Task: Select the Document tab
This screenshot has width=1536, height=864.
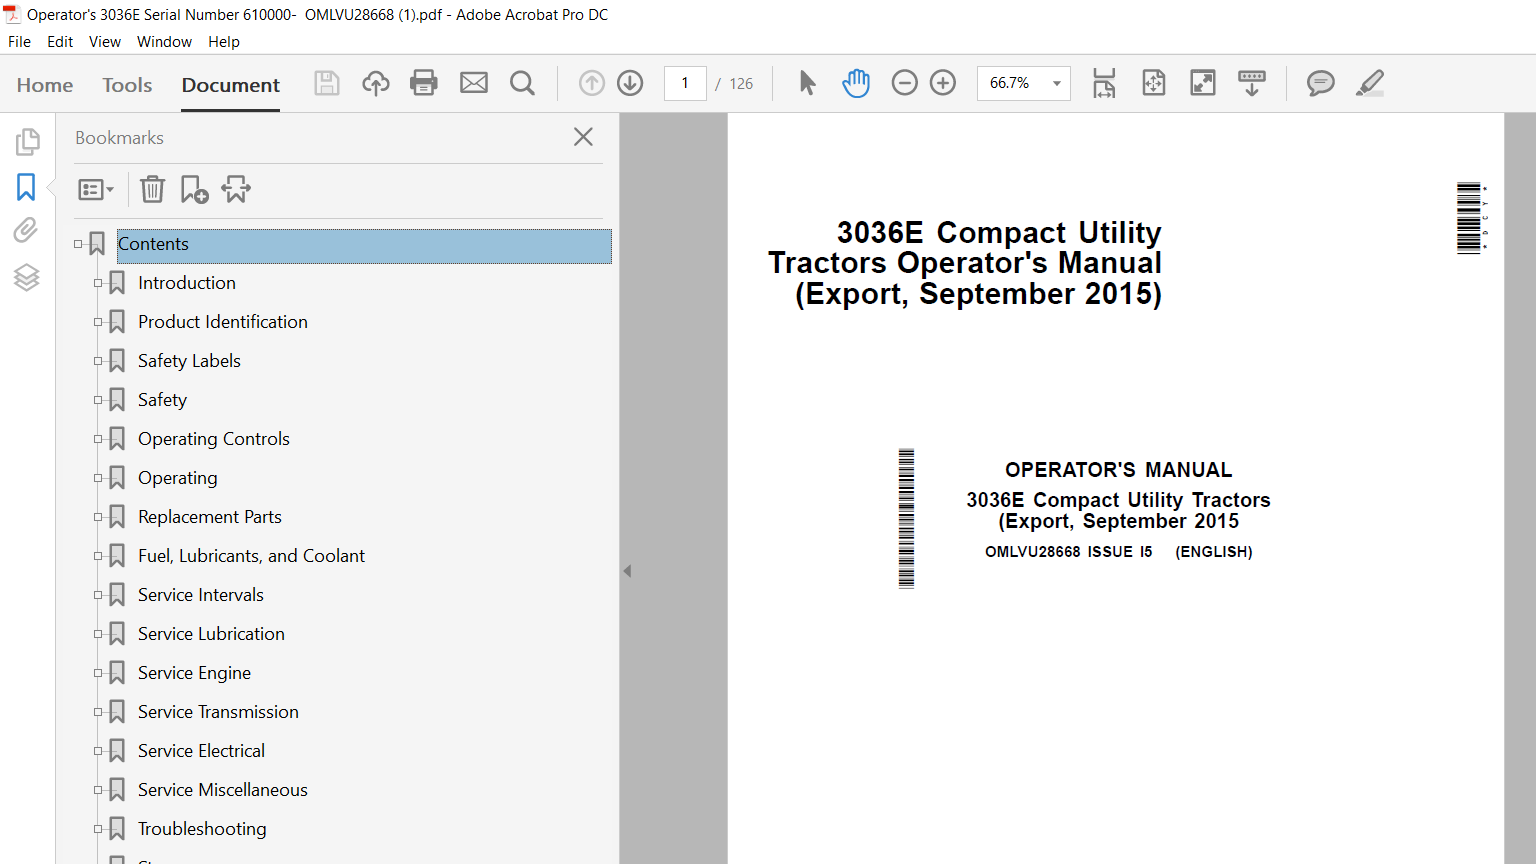Action: pyautogui.click(x=231, y=85)
